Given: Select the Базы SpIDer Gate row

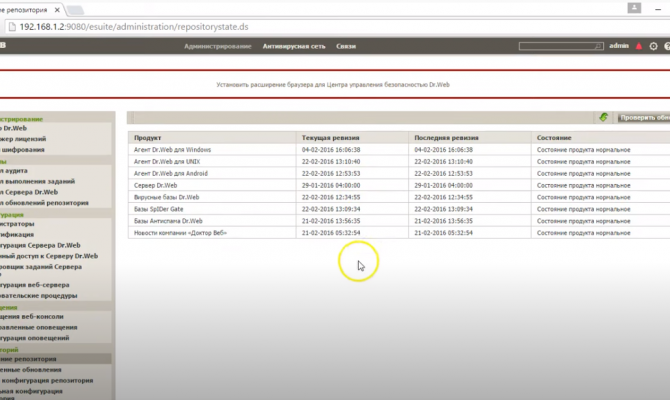Looking at the screenshot, I should 399,209.
